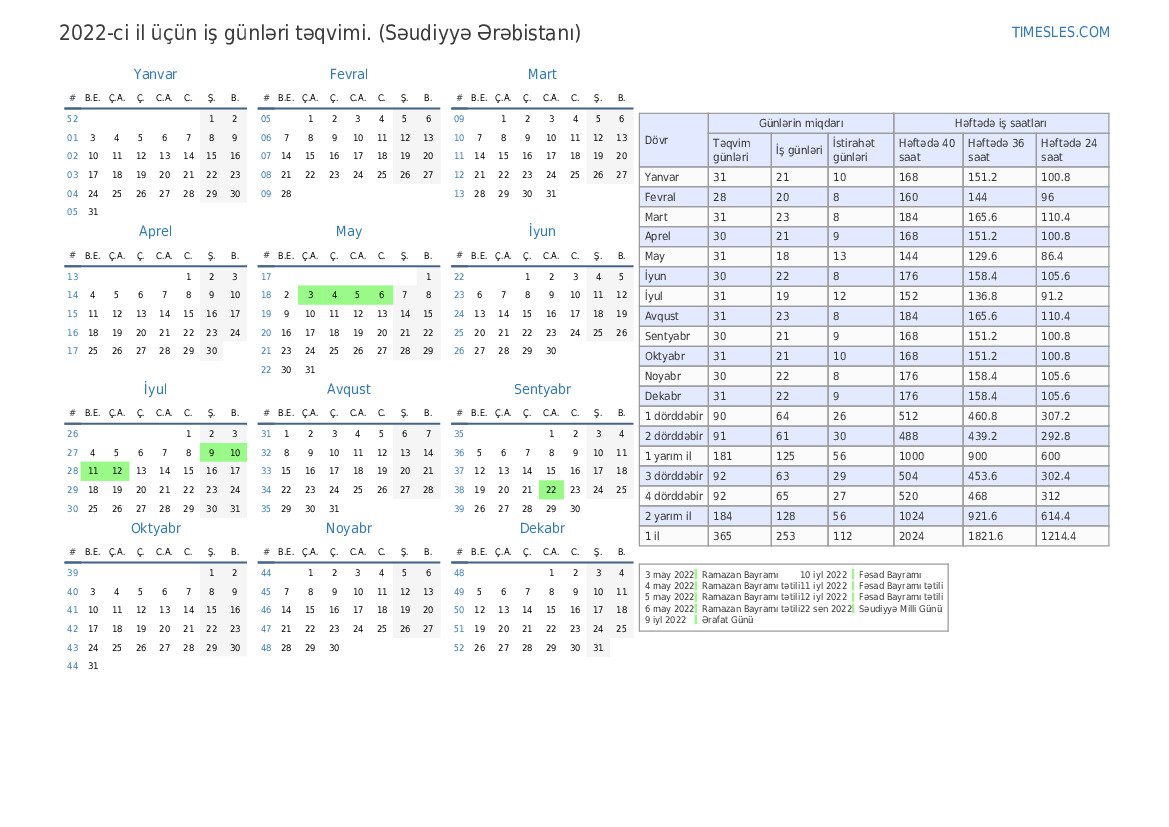1169x827 pixels.
Task: Click week number 22 in İyun
Action: [x=459, y=277]
